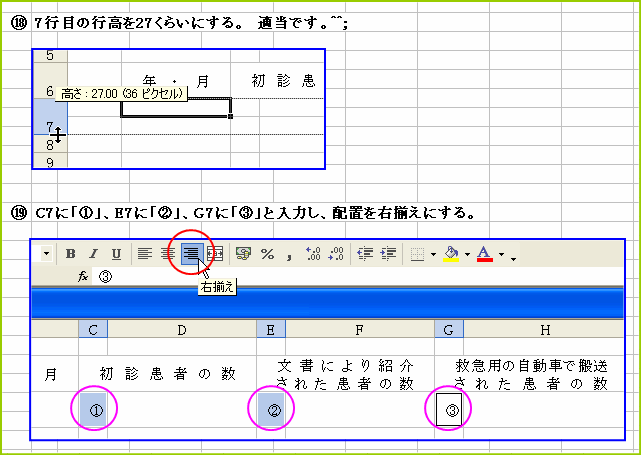The width and height of the screenshot is (641, 455).
Task: Click the increase indent icon
Action: coord(388,254)
